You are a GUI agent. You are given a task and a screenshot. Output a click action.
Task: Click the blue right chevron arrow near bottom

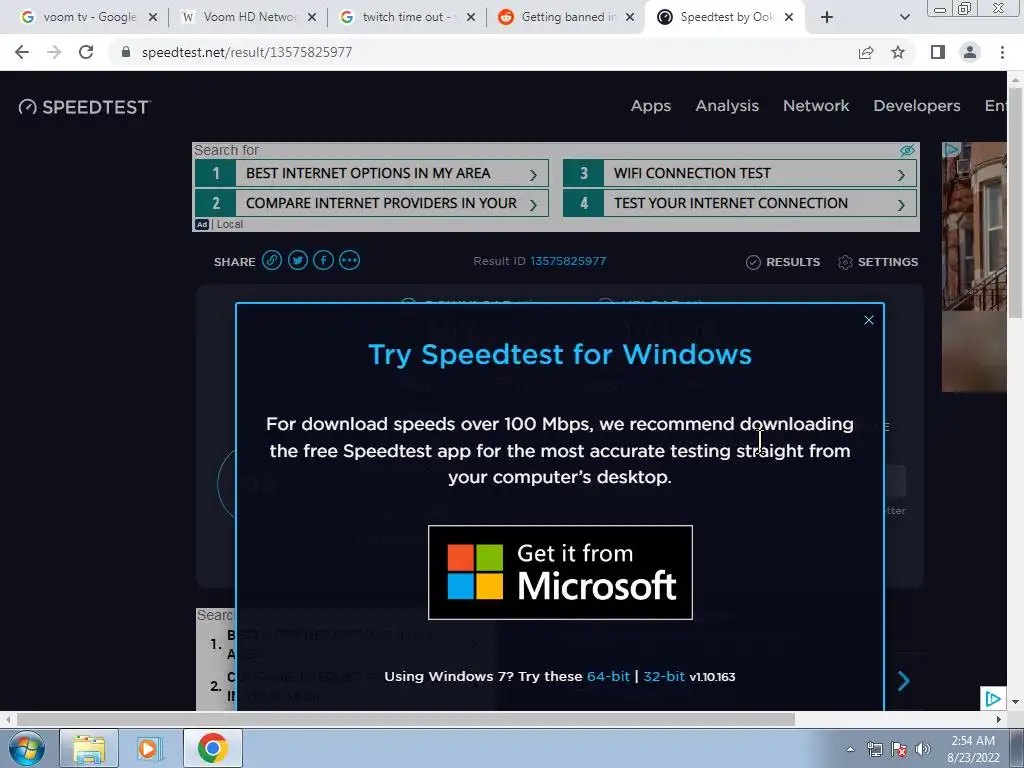tap(904, 680)
